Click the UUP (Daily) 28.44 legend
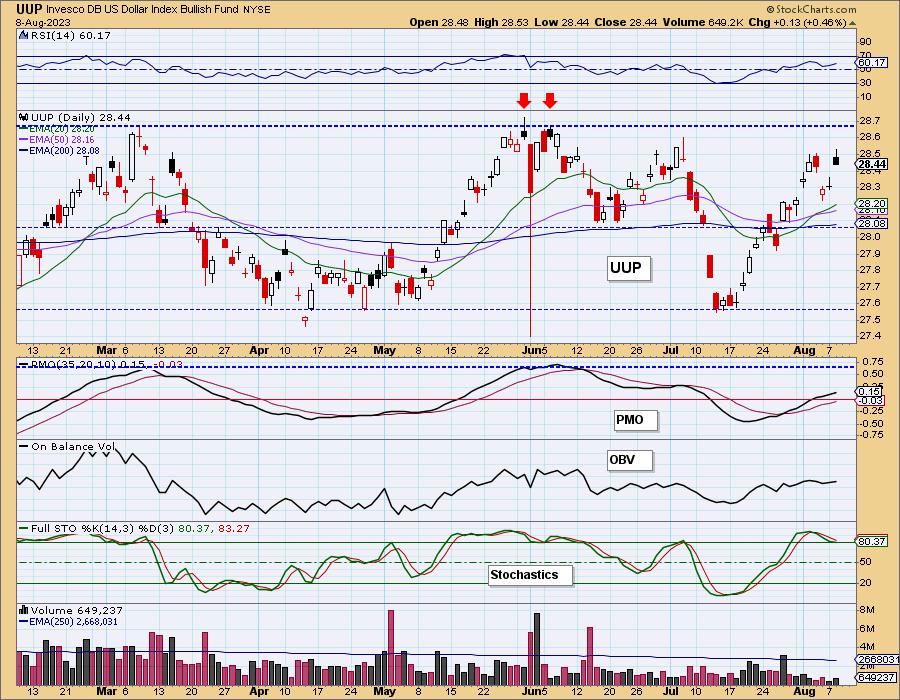This screenshot has height=700, width=900. tap(80, 117)
